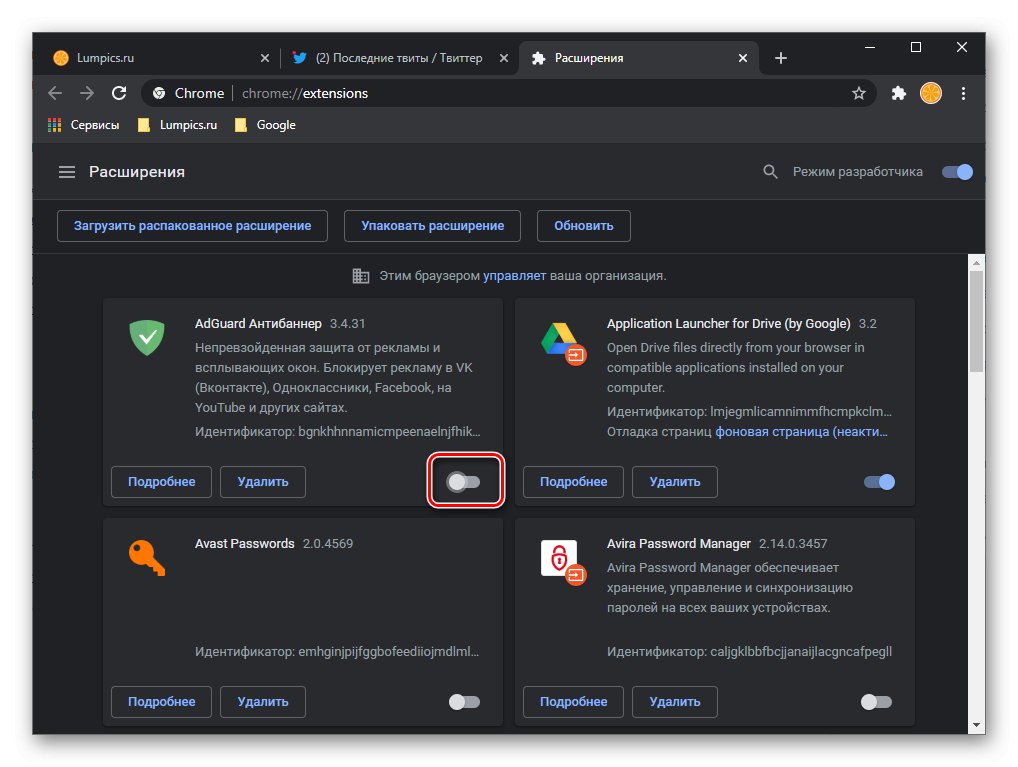
Task: Switch to the Последние твиты / Твиттер tab
Action: coord(399,58)
